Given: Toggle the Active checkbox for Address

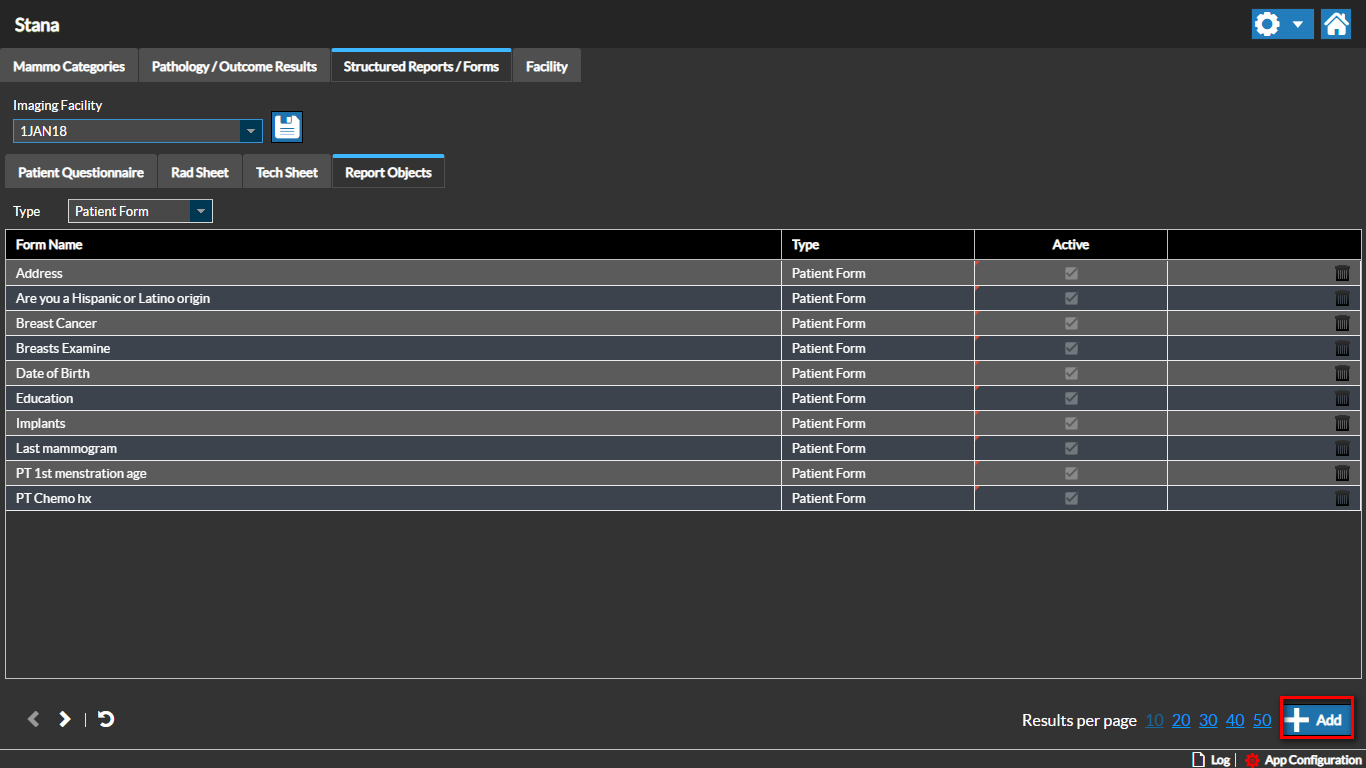Looking at the screenshot, I should click(x=1071, y=273).
